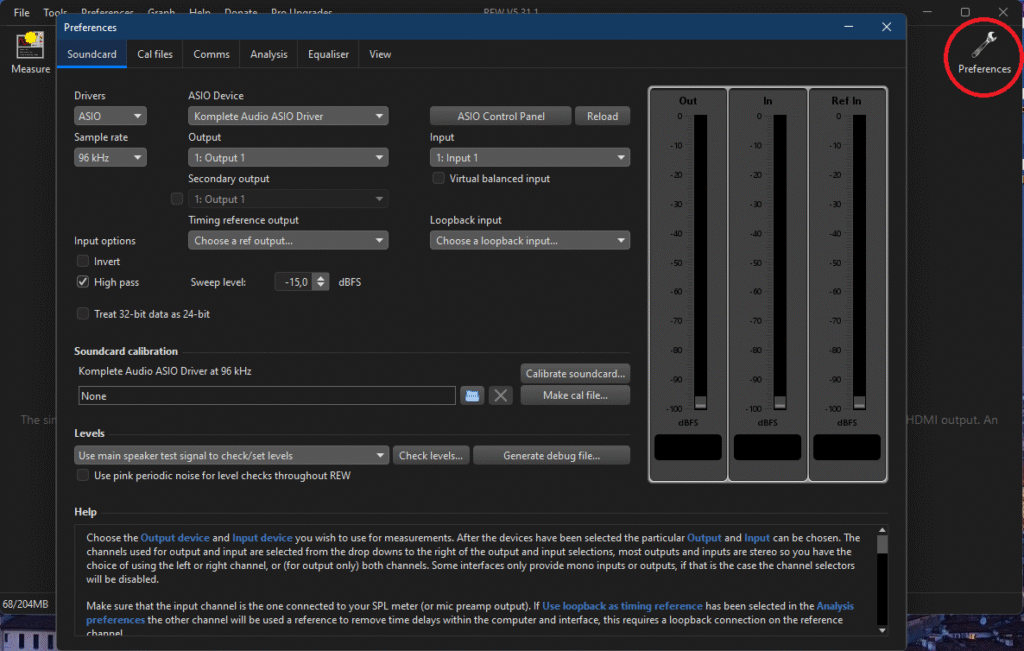
Task: Open the Drivers ASIO dropdown
Action: click(110, 117)
